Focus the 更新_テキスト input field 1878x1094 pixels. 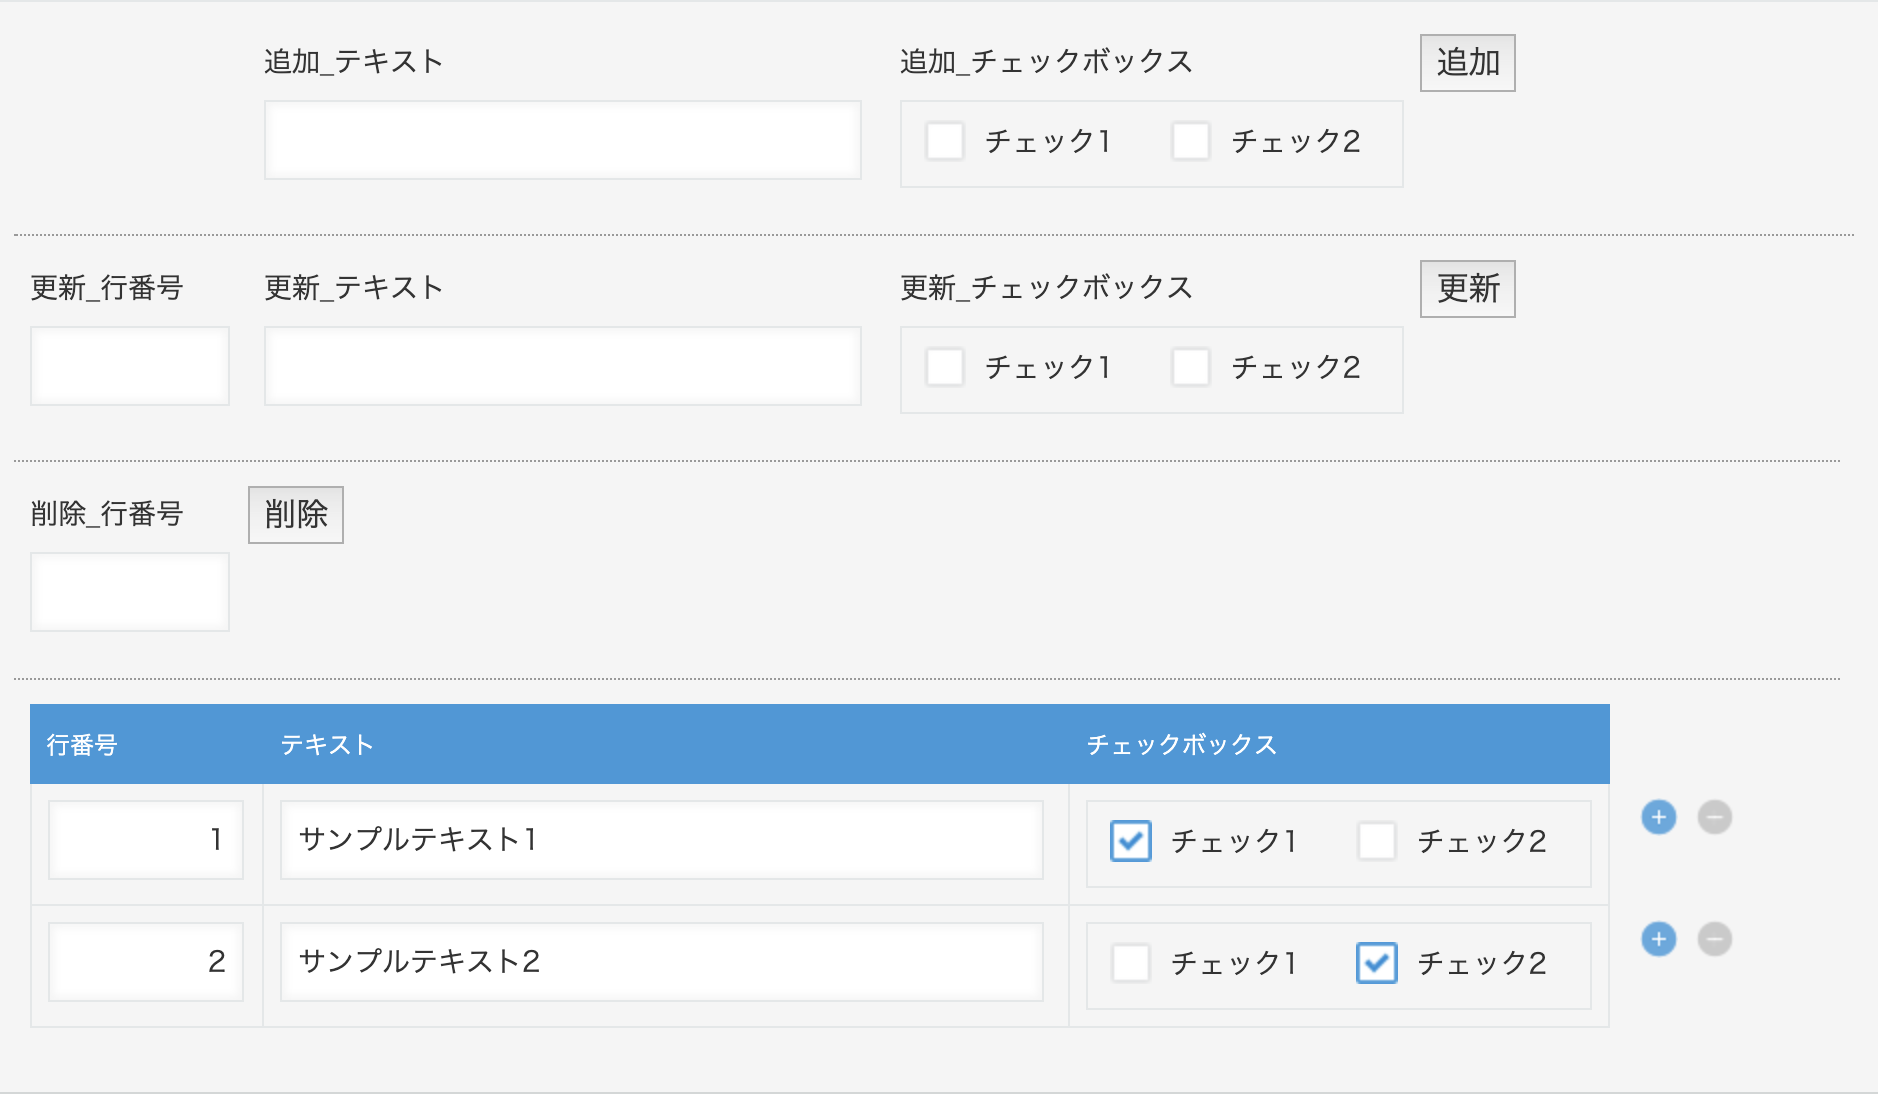coord(563,366)
